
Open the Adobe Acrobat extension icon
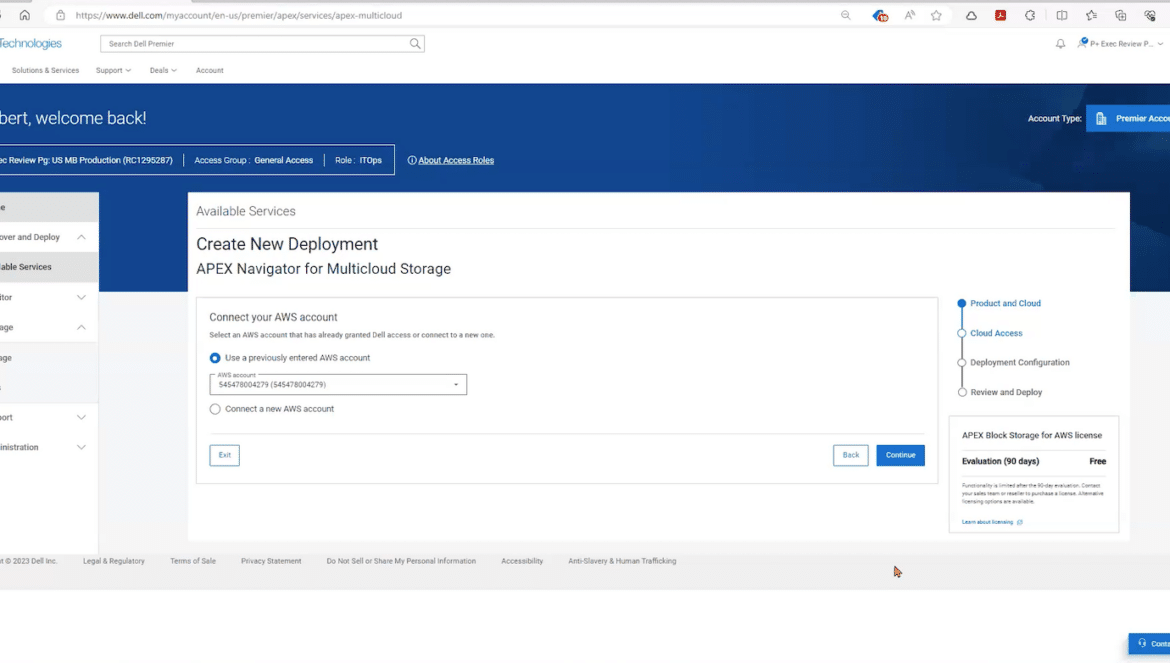(x=1001, y=15)
